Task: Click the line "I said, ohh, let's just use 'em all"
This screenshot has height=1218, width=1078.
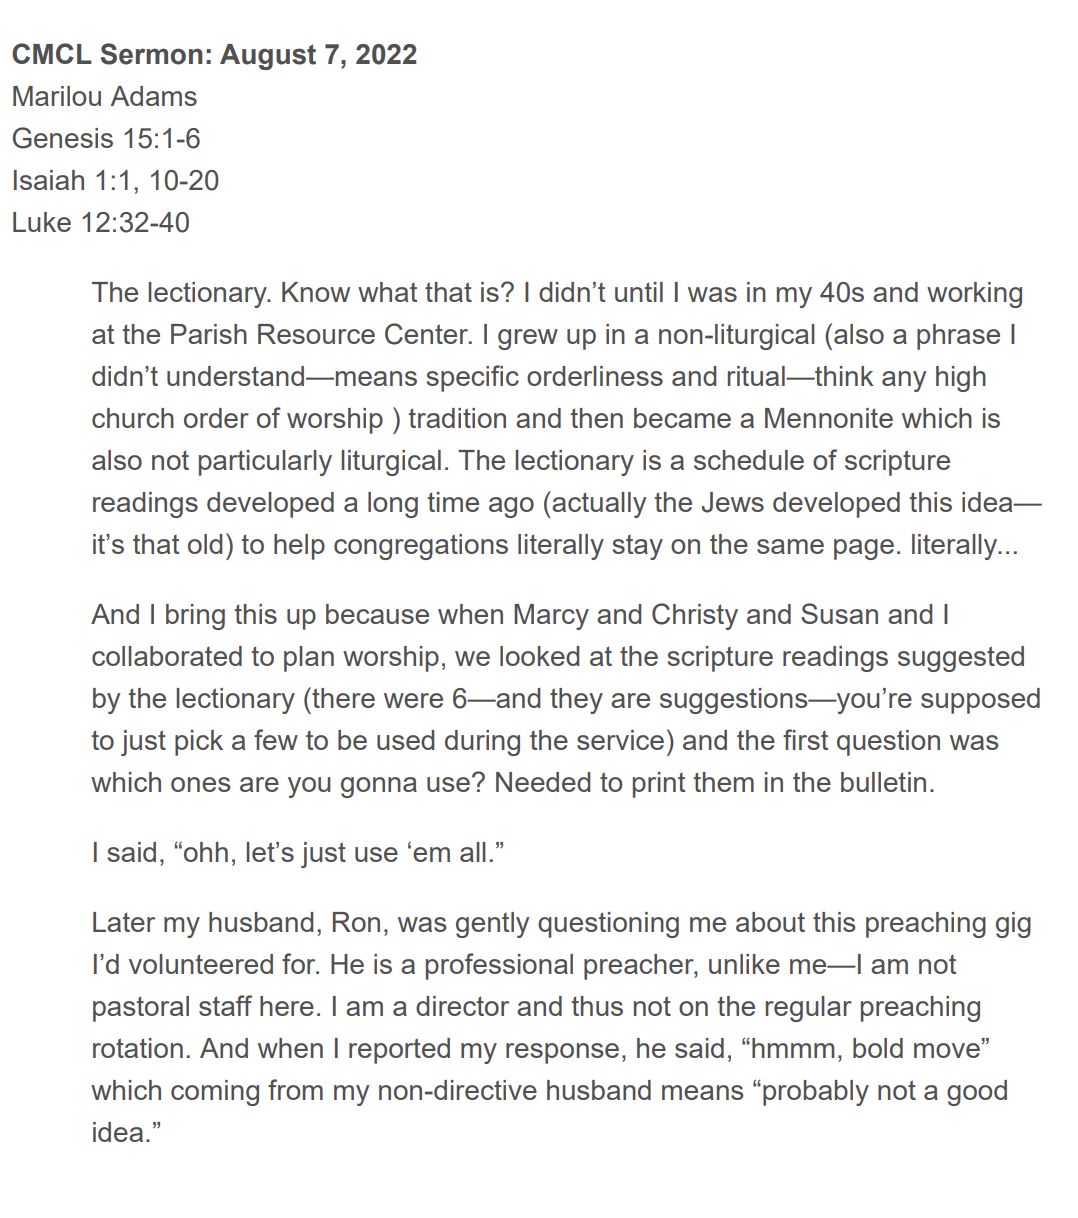Action: click(x=297, y=853)
